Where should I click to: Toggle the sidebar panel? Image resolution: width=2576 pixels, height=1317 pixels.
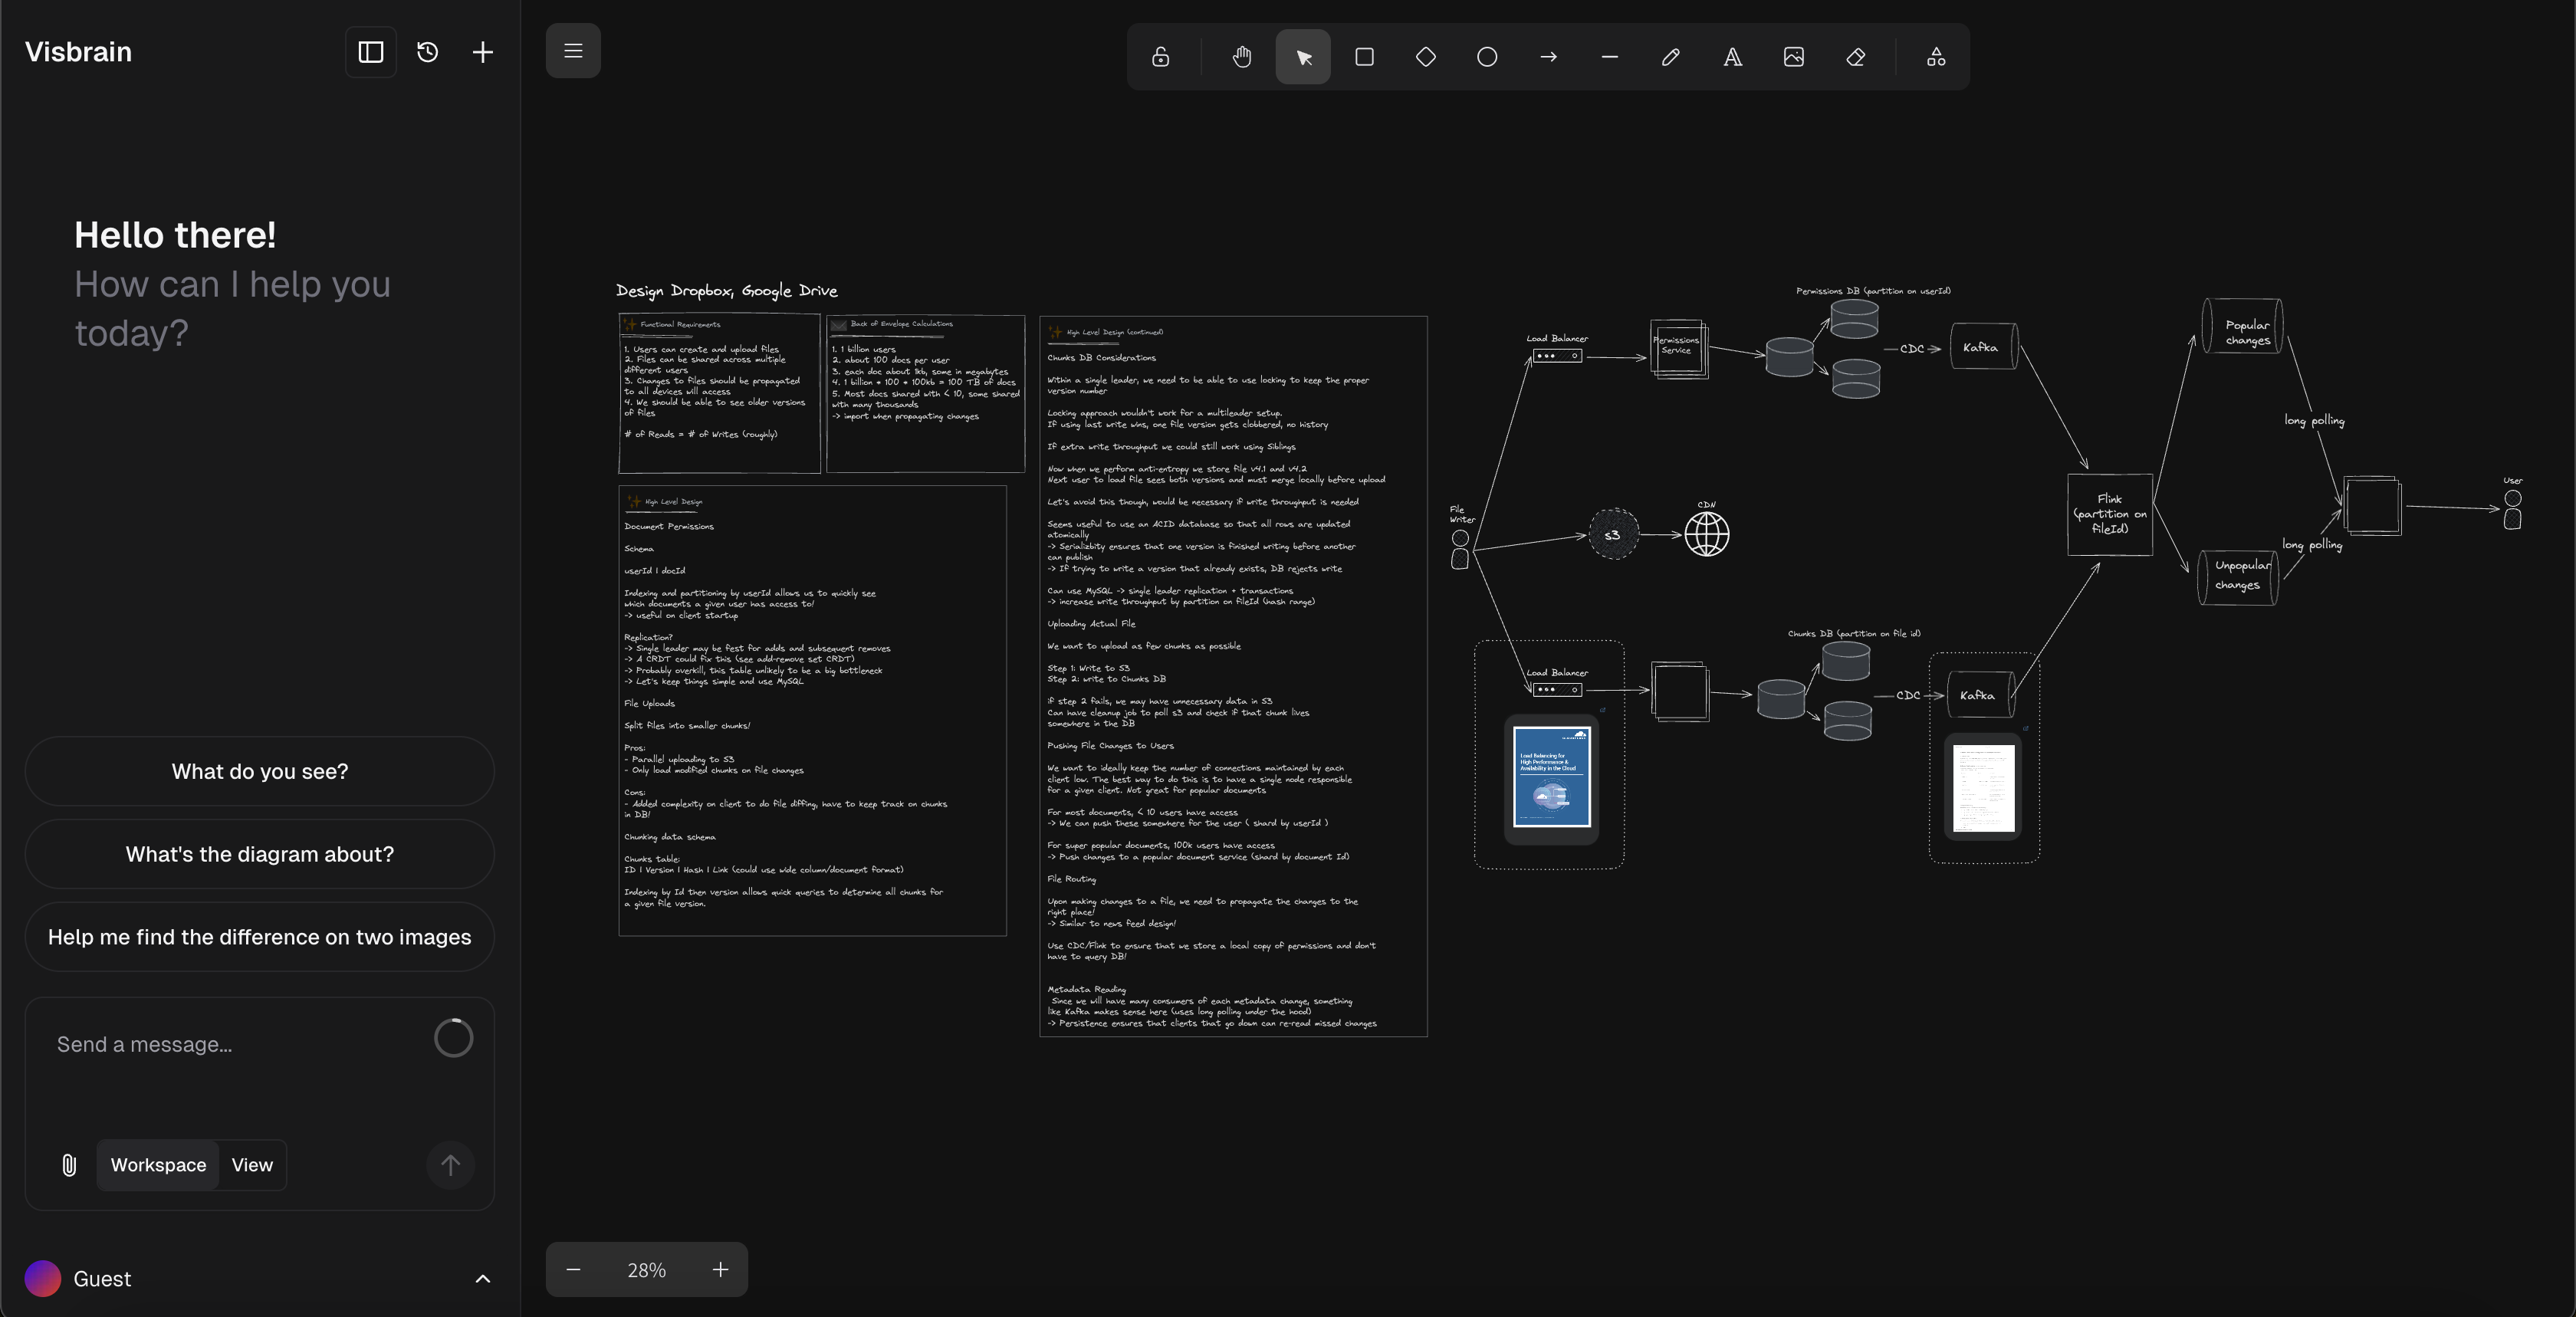371,52
